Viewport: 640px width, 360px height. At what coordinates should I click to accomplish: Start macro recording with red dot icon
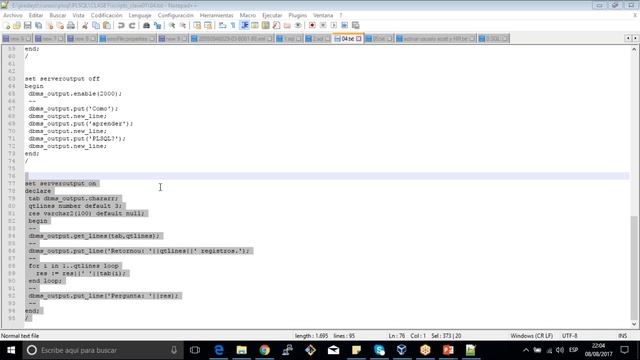pyautogui.click(x=312, y=25)
